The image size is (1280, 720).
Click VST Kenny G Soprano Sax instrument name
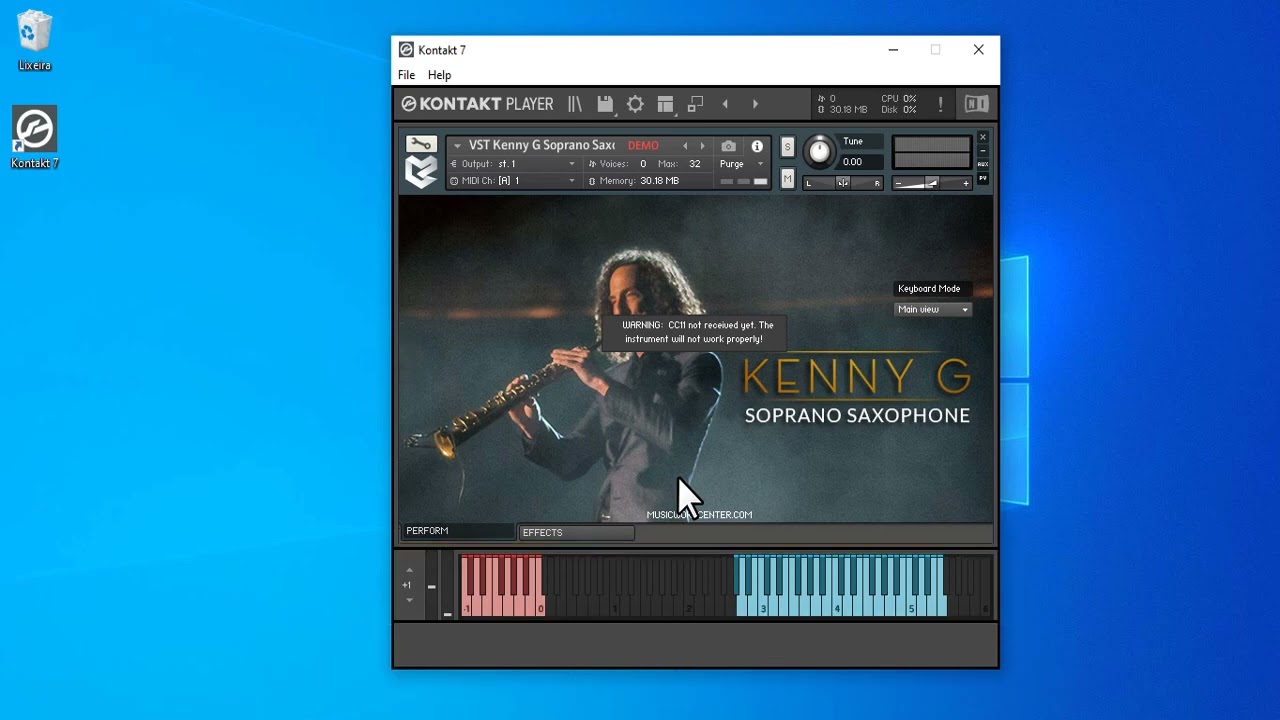[x=541, y=146]
